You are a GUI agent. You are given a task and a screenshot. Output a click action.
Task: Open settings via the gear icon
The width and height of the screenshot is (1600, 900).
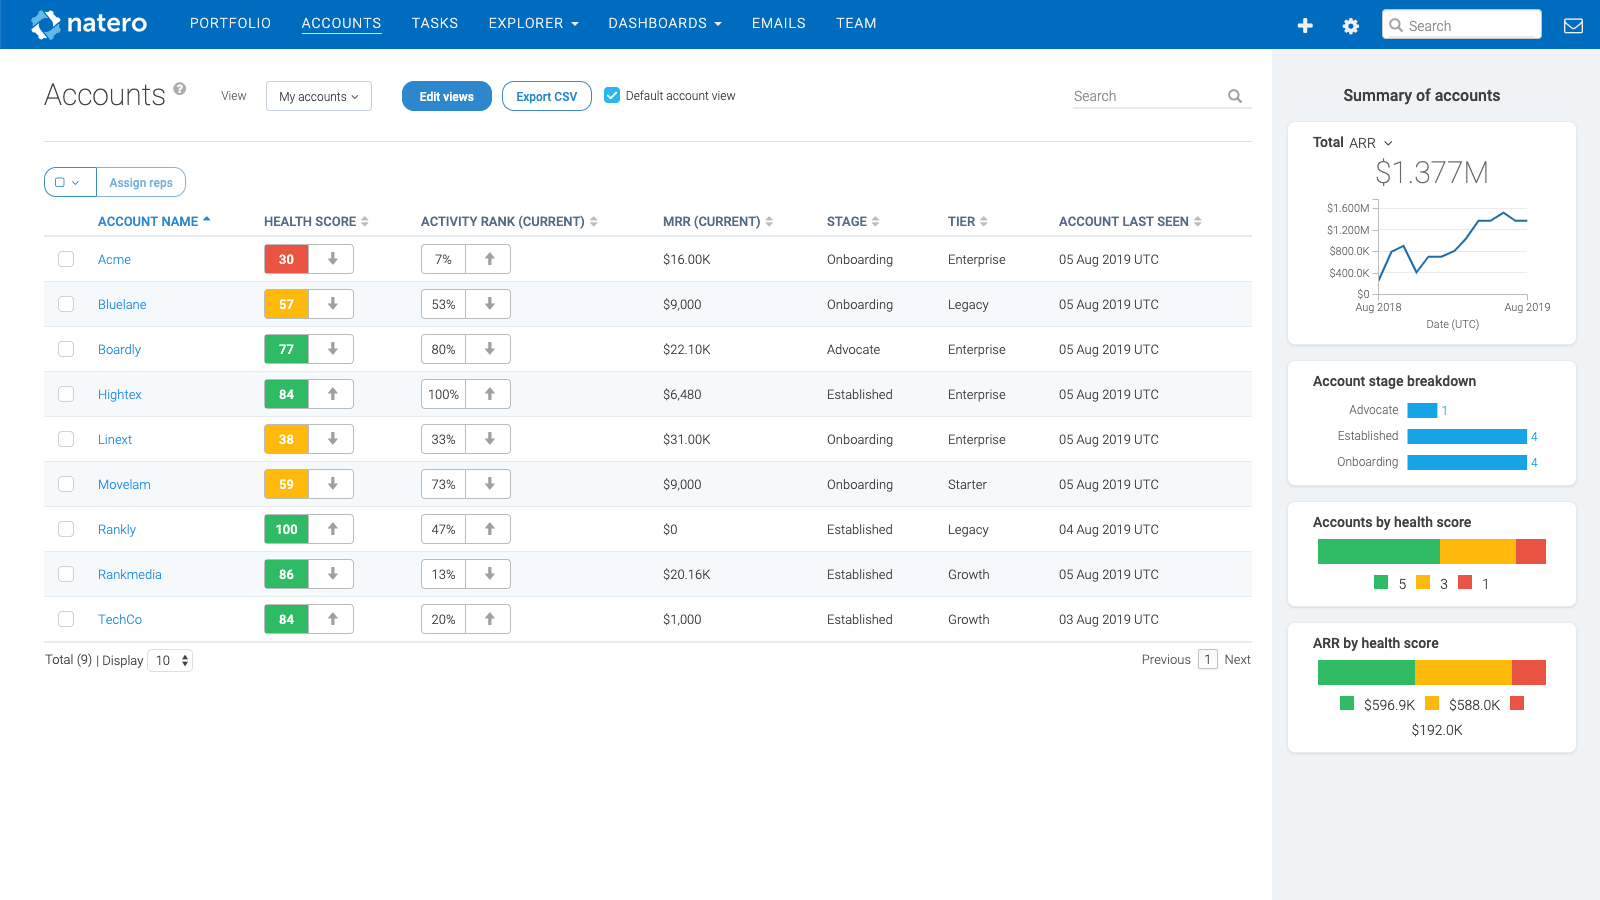click(x=1350, y=25)
